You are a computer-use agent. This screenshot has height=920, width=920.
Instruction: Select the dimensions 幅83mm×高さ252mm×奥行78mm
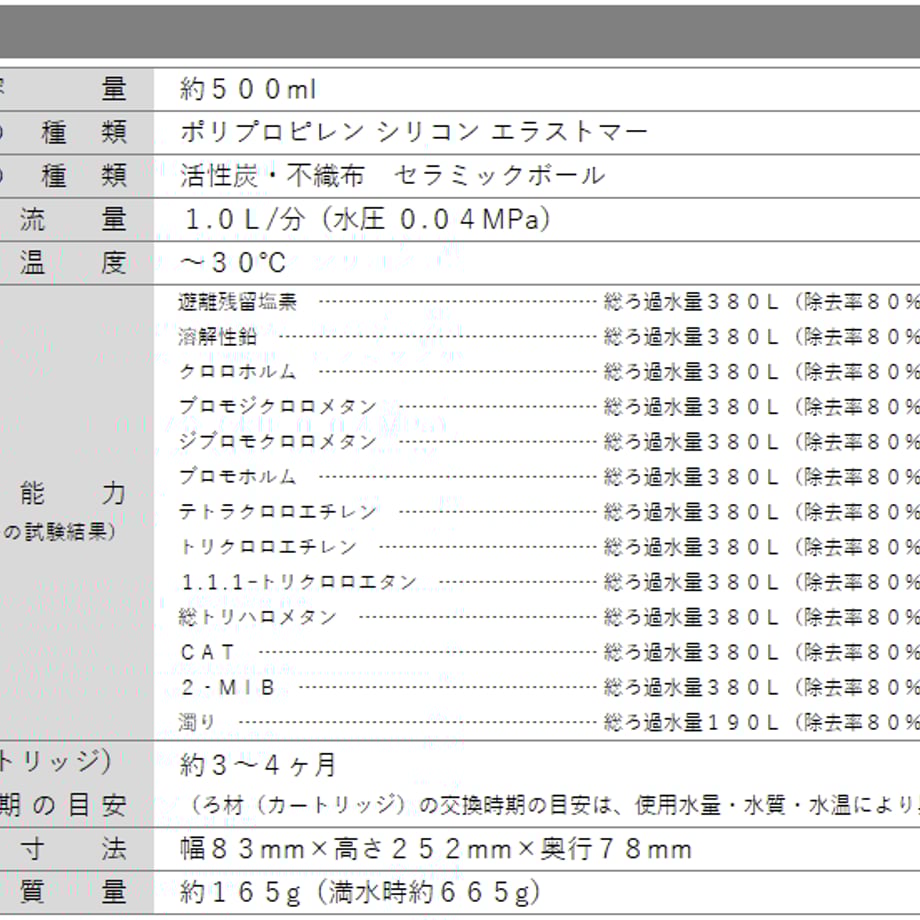coord(436,849)
